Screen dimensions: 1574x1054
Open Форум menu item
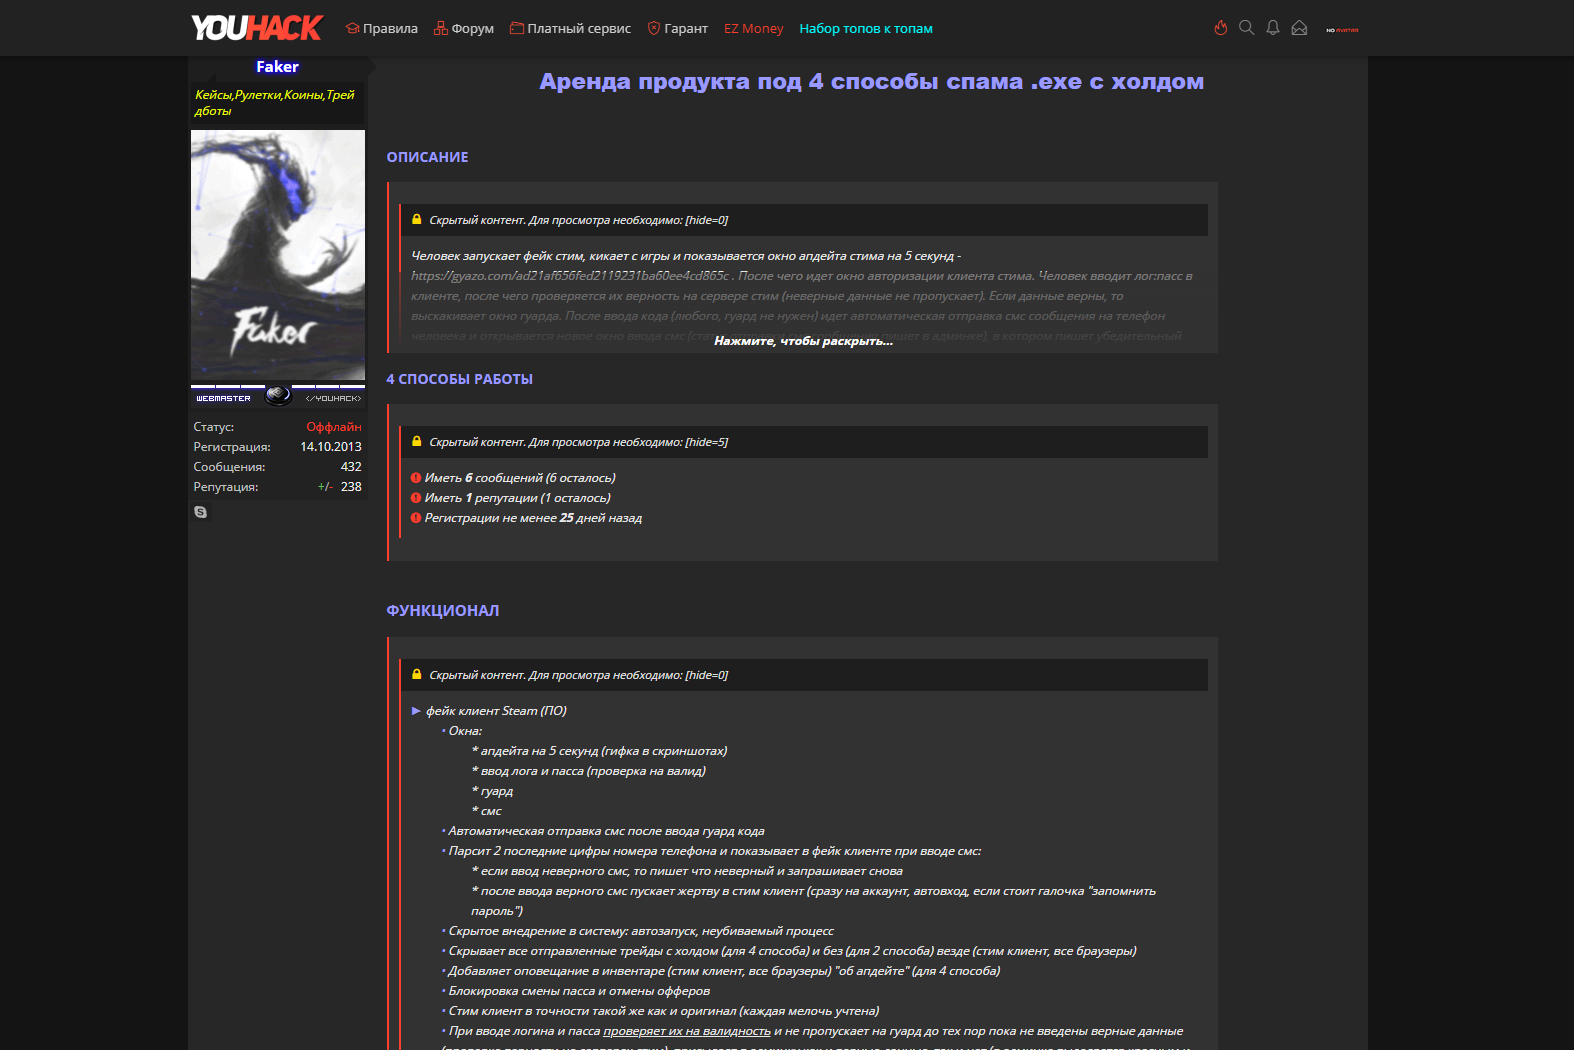pyautogui.click(x=464, y=29)
